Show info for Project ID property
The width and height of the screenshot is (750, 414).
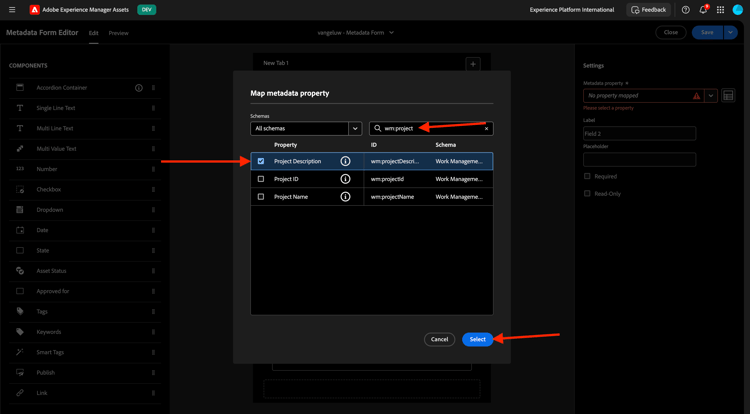(345, 179)
